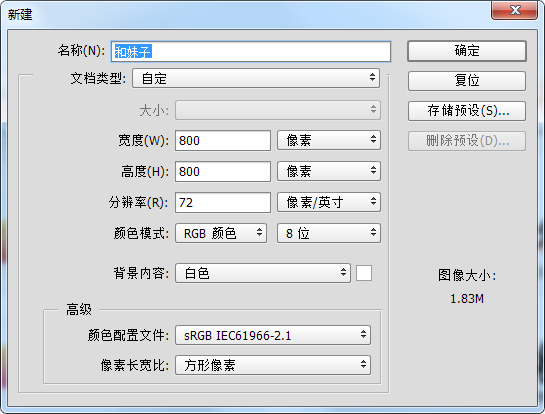Click the disabled 大小 dropdown

(x=278, y=110)
